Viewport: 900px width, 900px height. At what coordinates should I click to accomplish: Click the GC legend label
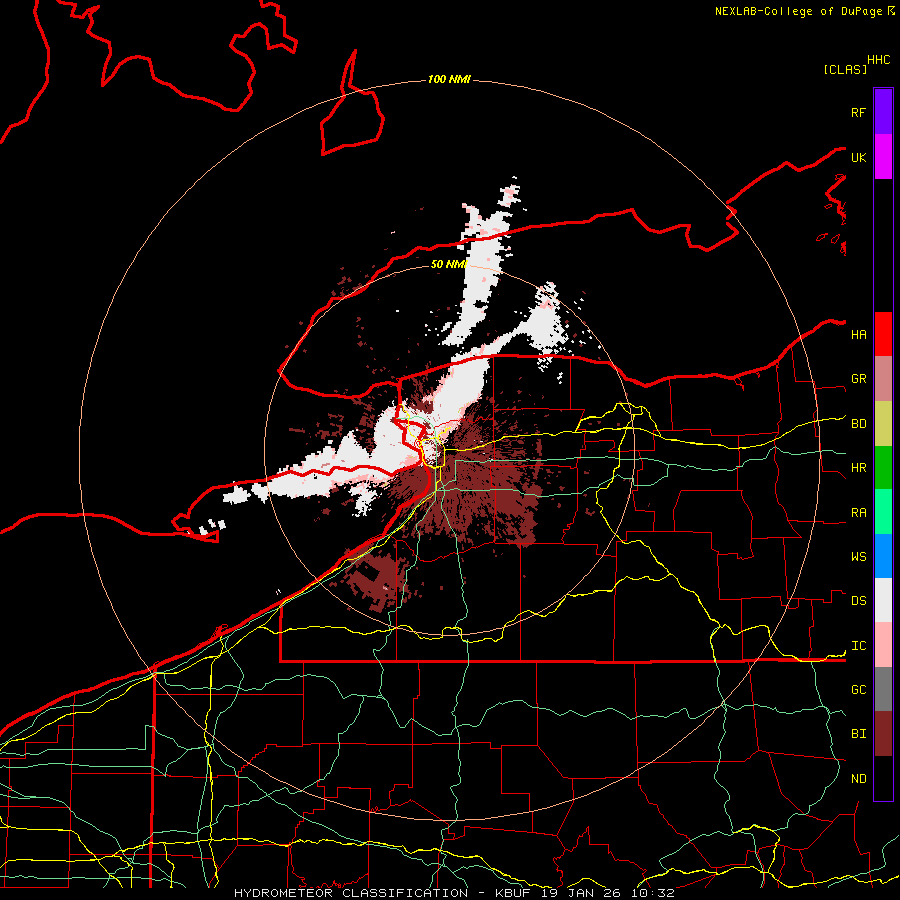[858, 690]
